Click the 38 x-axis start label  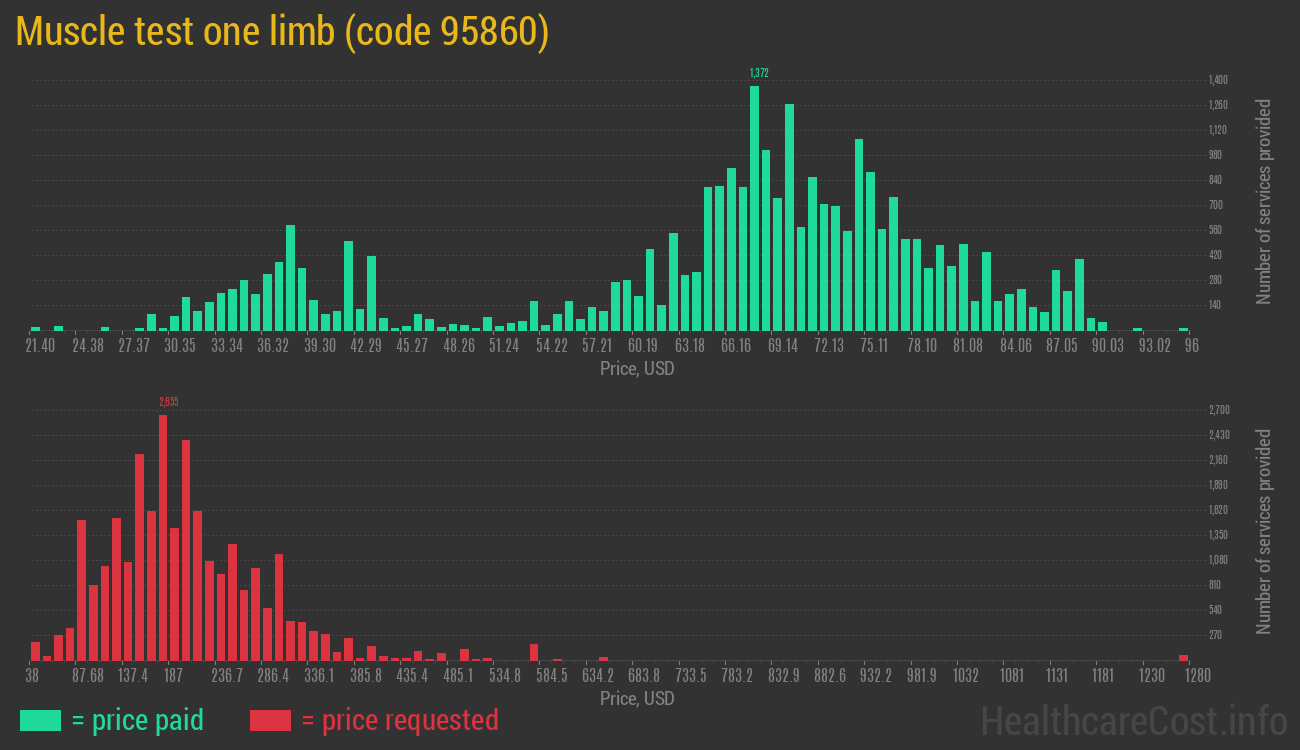(x=32, y=676)
